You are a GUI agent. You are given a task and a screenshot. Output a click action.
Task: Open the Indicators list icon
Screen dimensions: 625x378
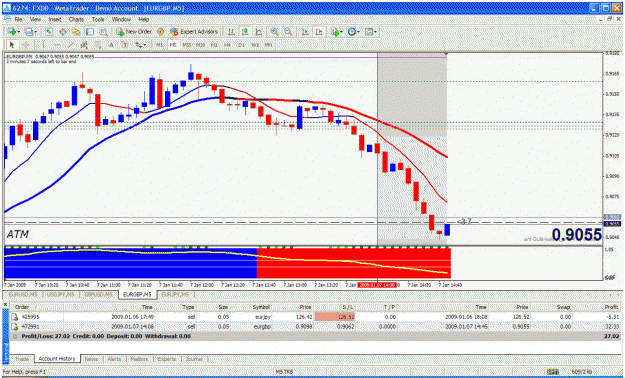(334, 32)
